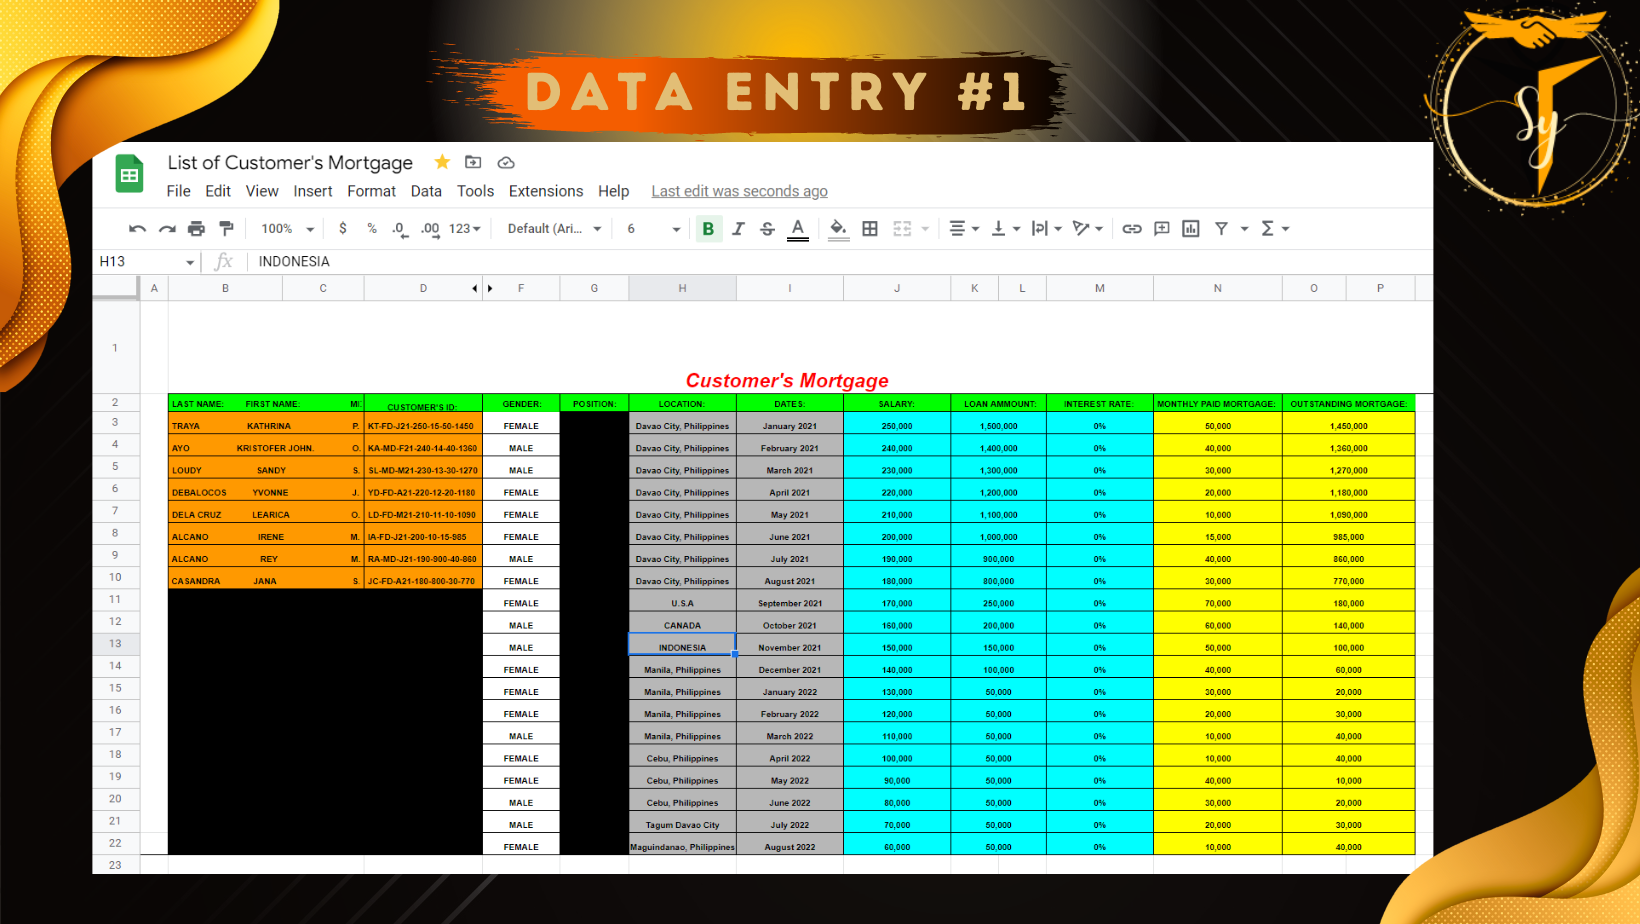The width and height of the screenshot is (1640, 924).
Task: Click the Move to folder icon
Action: pyautogui.click(x=474, y=162)
